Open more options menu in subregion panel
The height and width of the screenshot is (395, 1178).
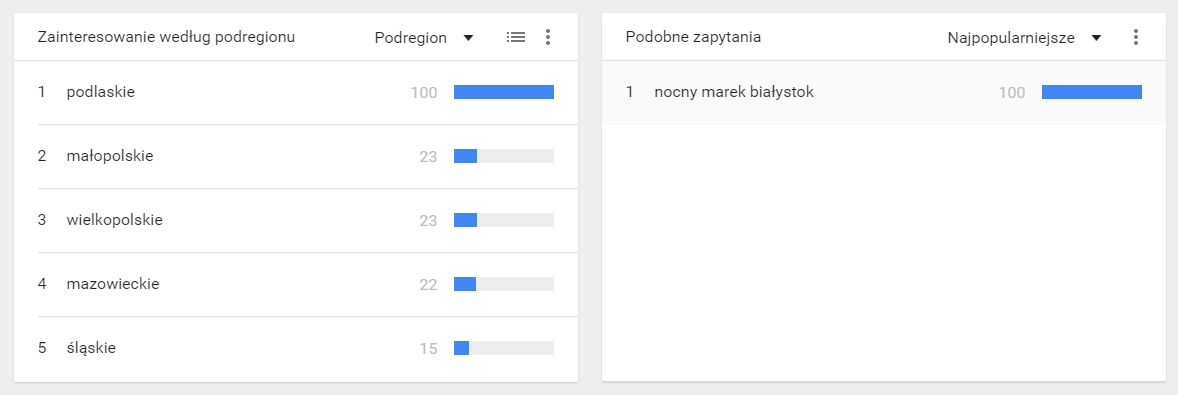coord(548,37)
